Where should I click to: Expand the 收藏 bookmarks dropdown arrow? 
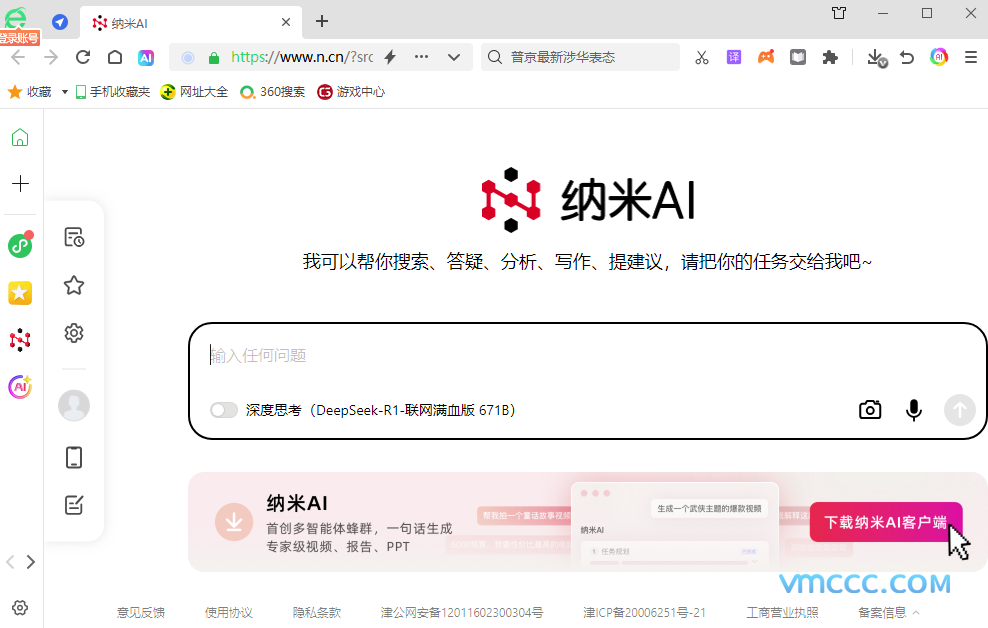pyautogui.click(x=65, y=92)
